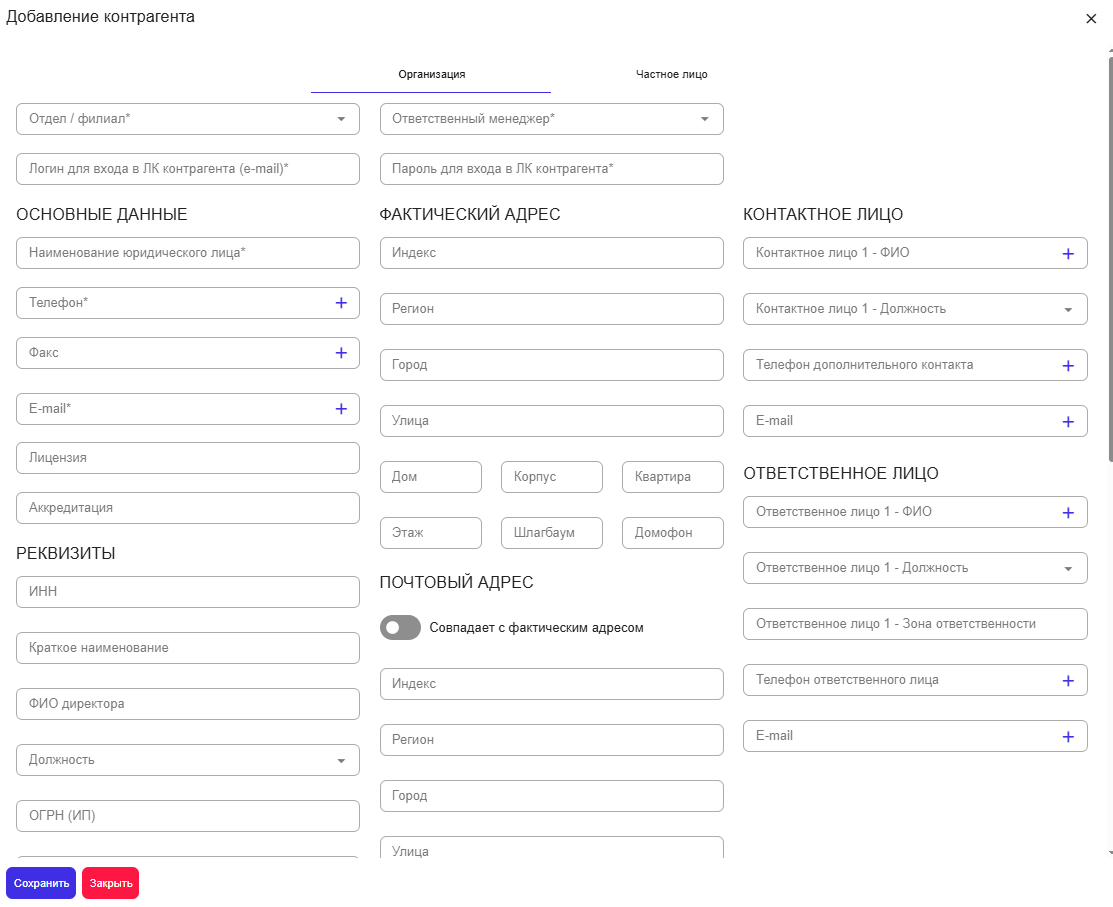
Task: Click the plus icon in Телефон дополнительного контакта field
Action: [1068, 366]
